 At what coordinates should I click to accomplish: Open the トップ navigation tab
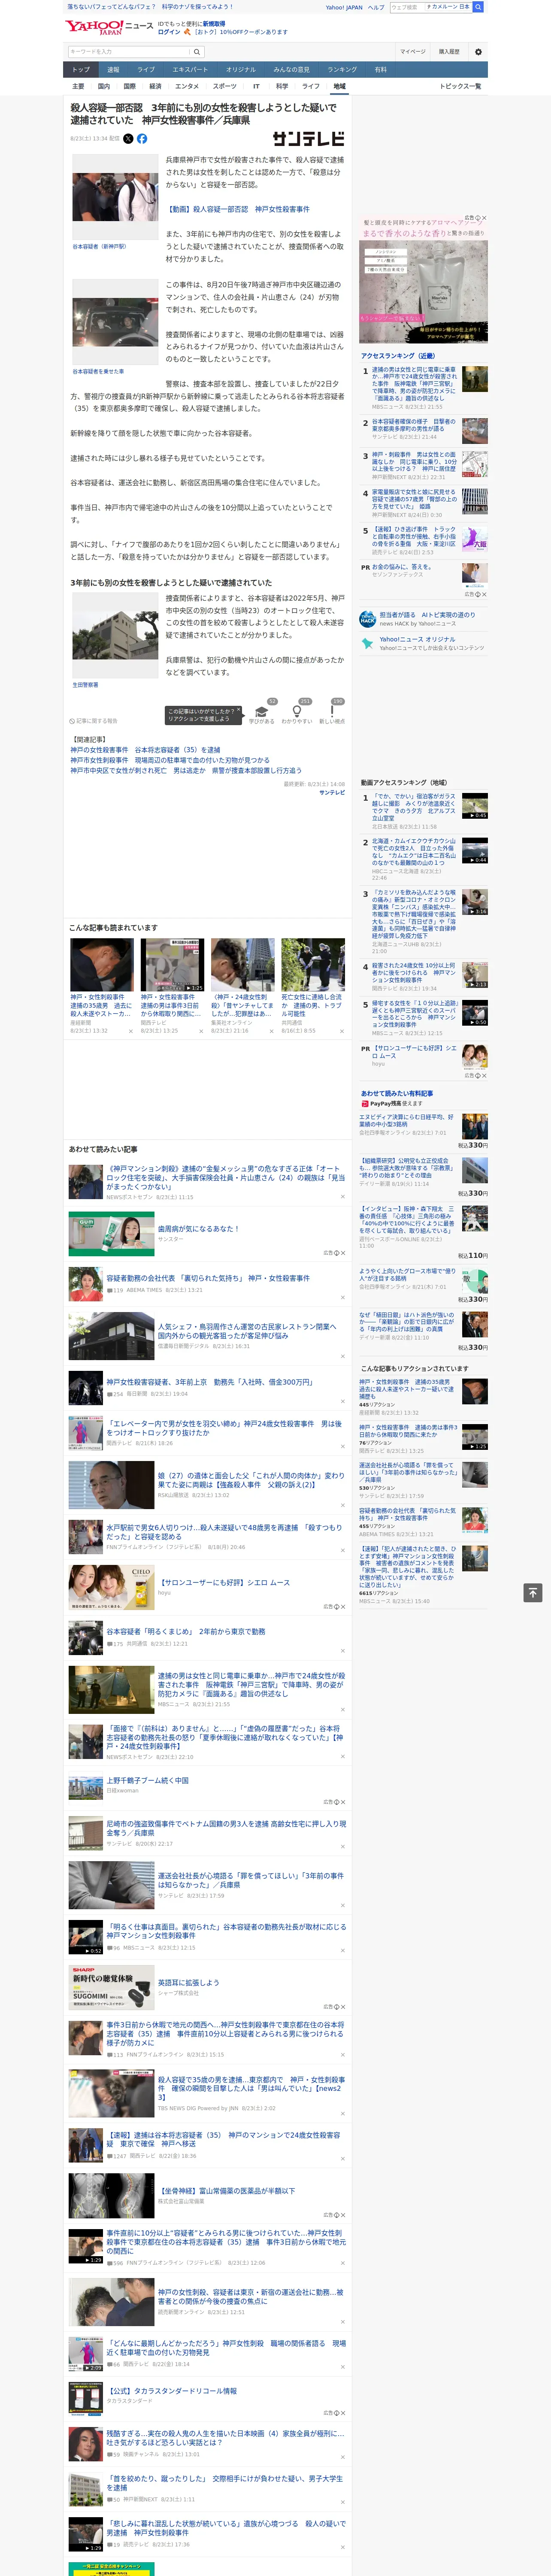point(81,69)
